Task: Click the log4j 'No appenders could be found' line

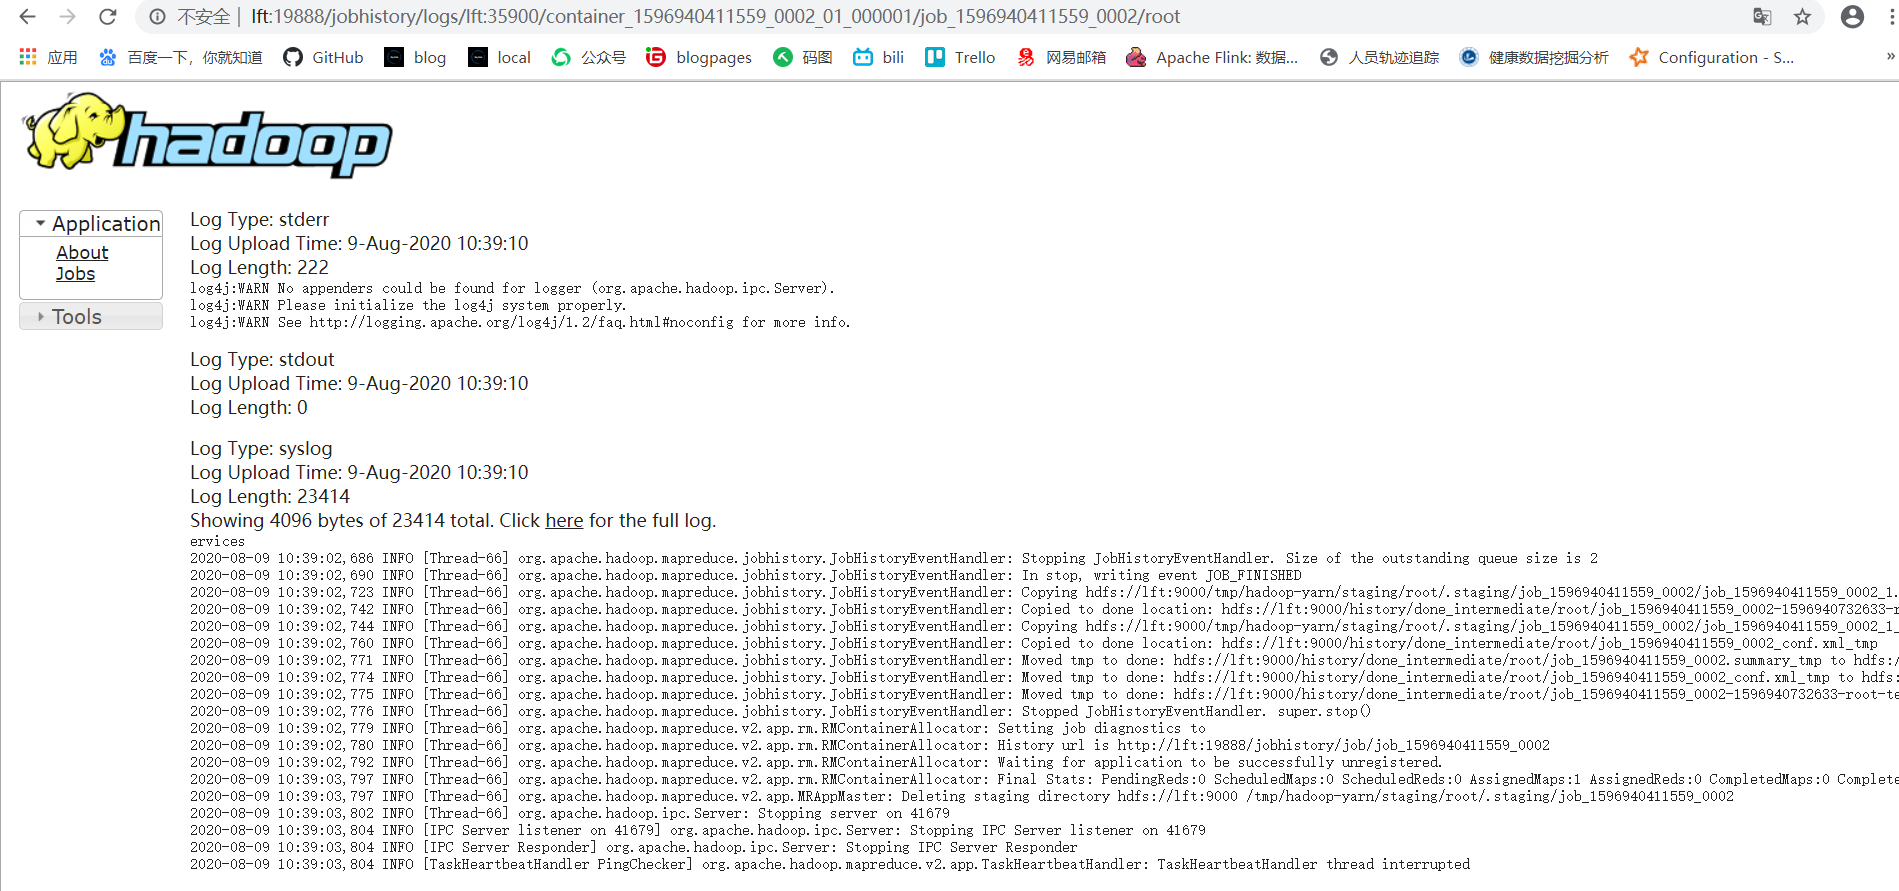Action: 512,289
